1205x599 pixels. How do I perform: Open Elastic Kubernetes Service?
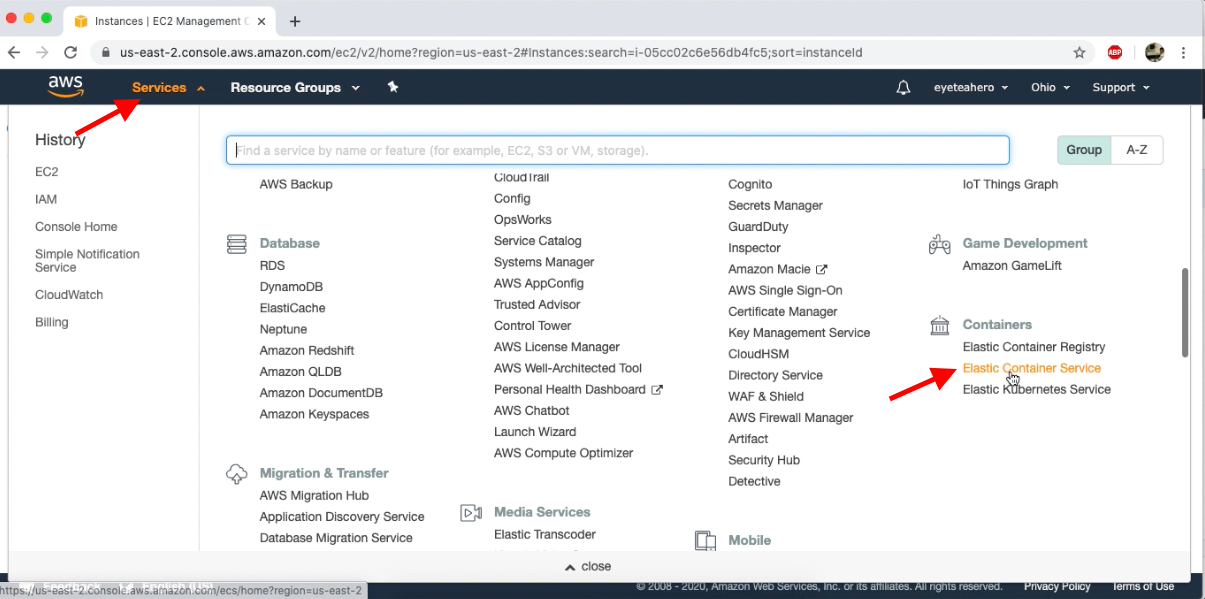[1036, 389]
